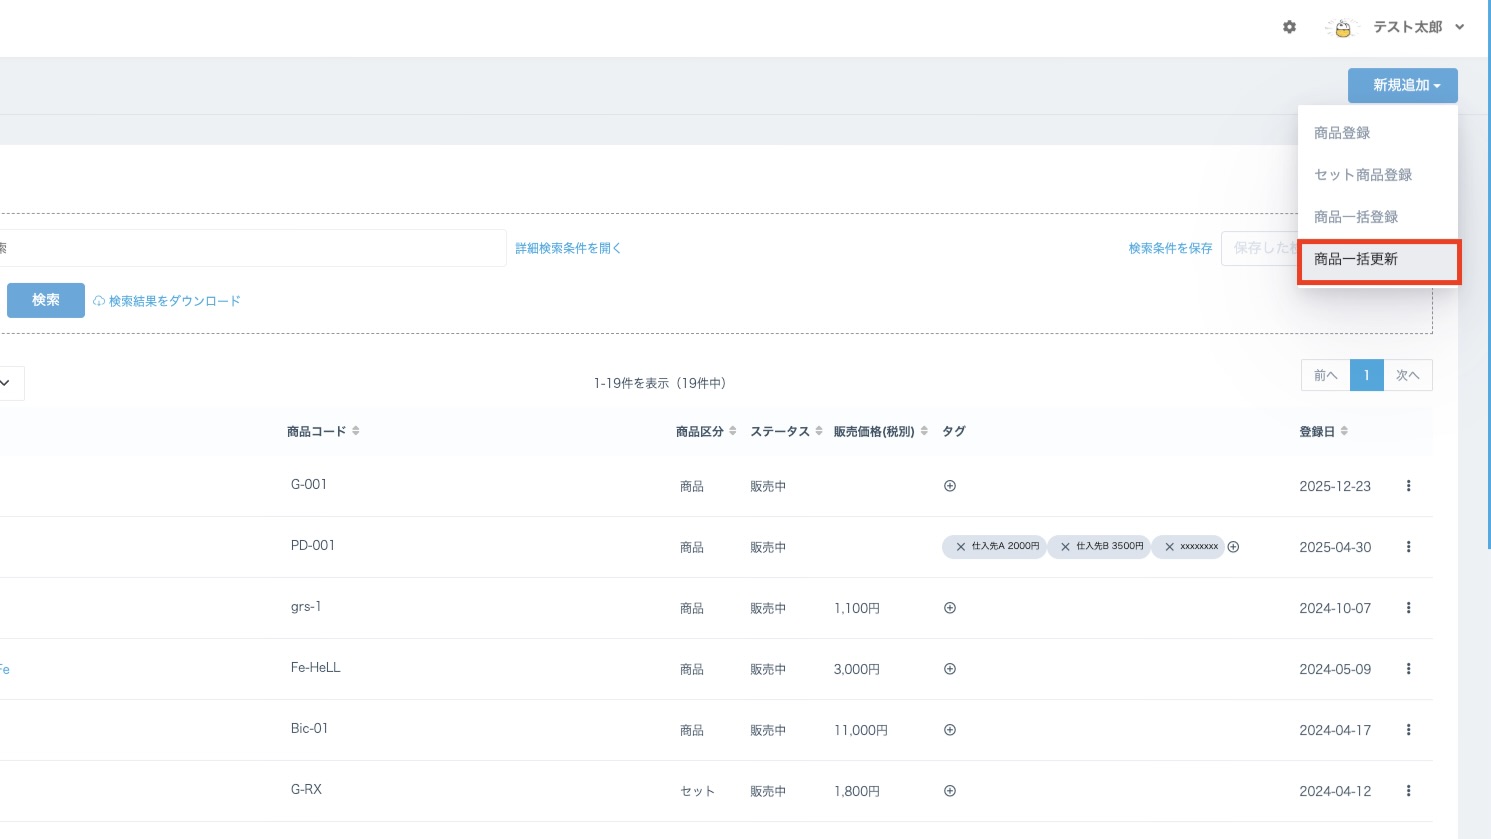
Task: Open the settings gear icon
Action: point(1289,27)
